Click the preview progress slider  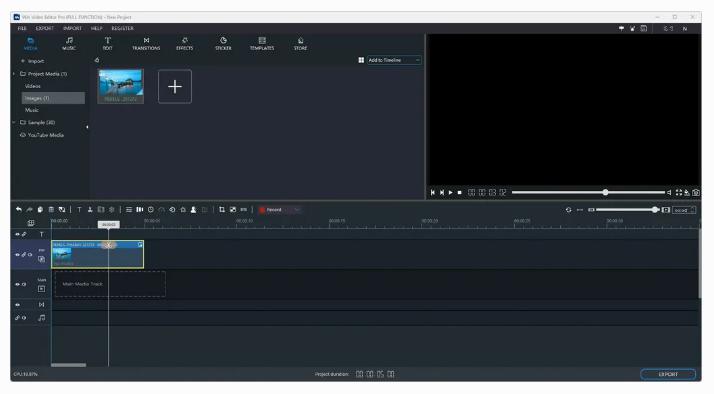click(x=588, y=192)
